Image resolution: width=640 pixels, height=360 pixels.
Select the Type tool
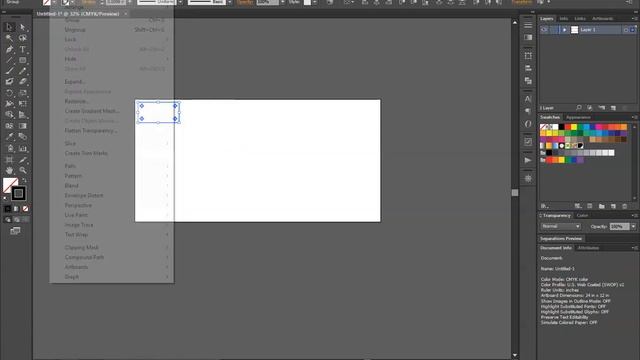point(22,49)
